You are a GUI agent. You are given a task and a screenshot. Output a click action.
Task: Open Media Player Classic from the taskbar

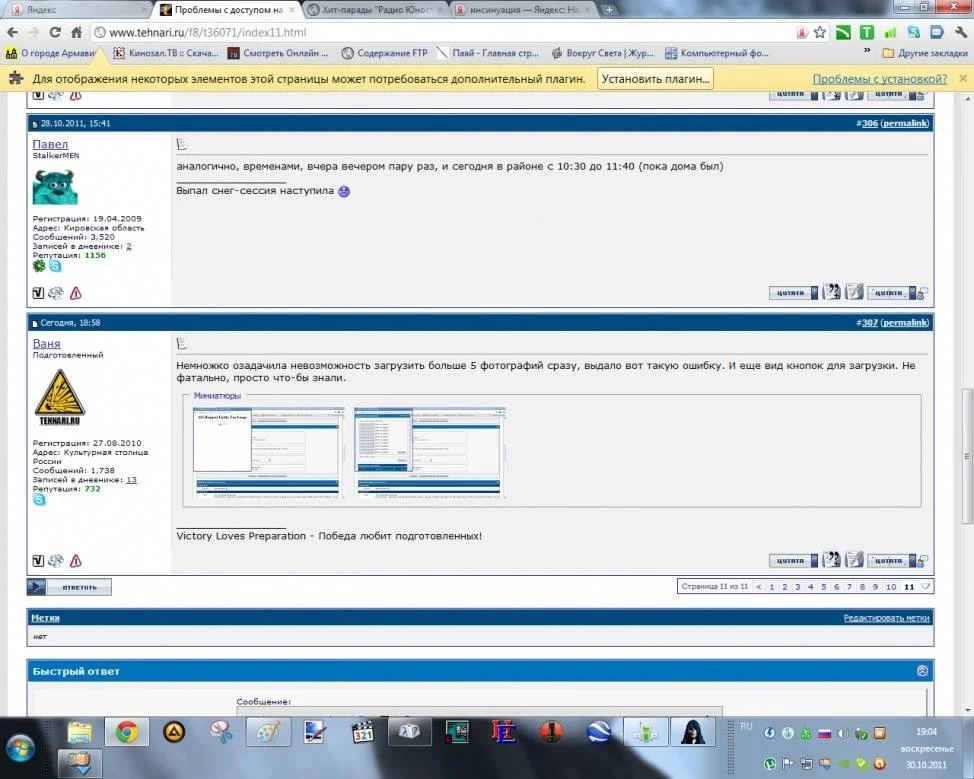pyautogui.click(x=362, y=733)
